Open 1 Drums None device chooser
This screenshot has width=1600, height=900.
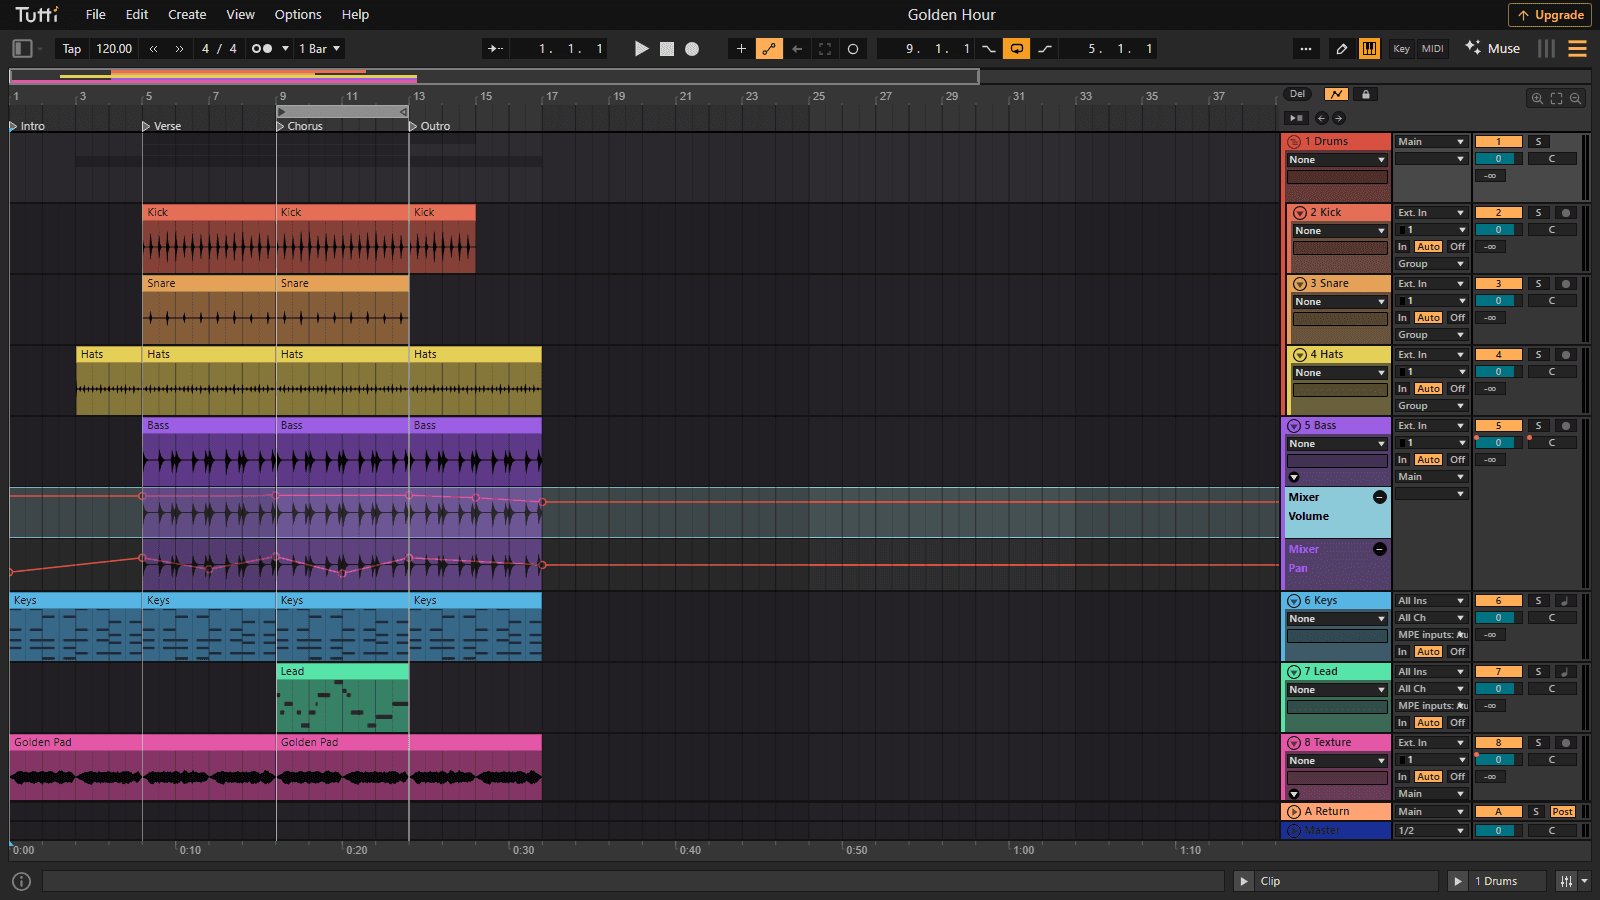pyautogui.click(x=1337, y=160)
